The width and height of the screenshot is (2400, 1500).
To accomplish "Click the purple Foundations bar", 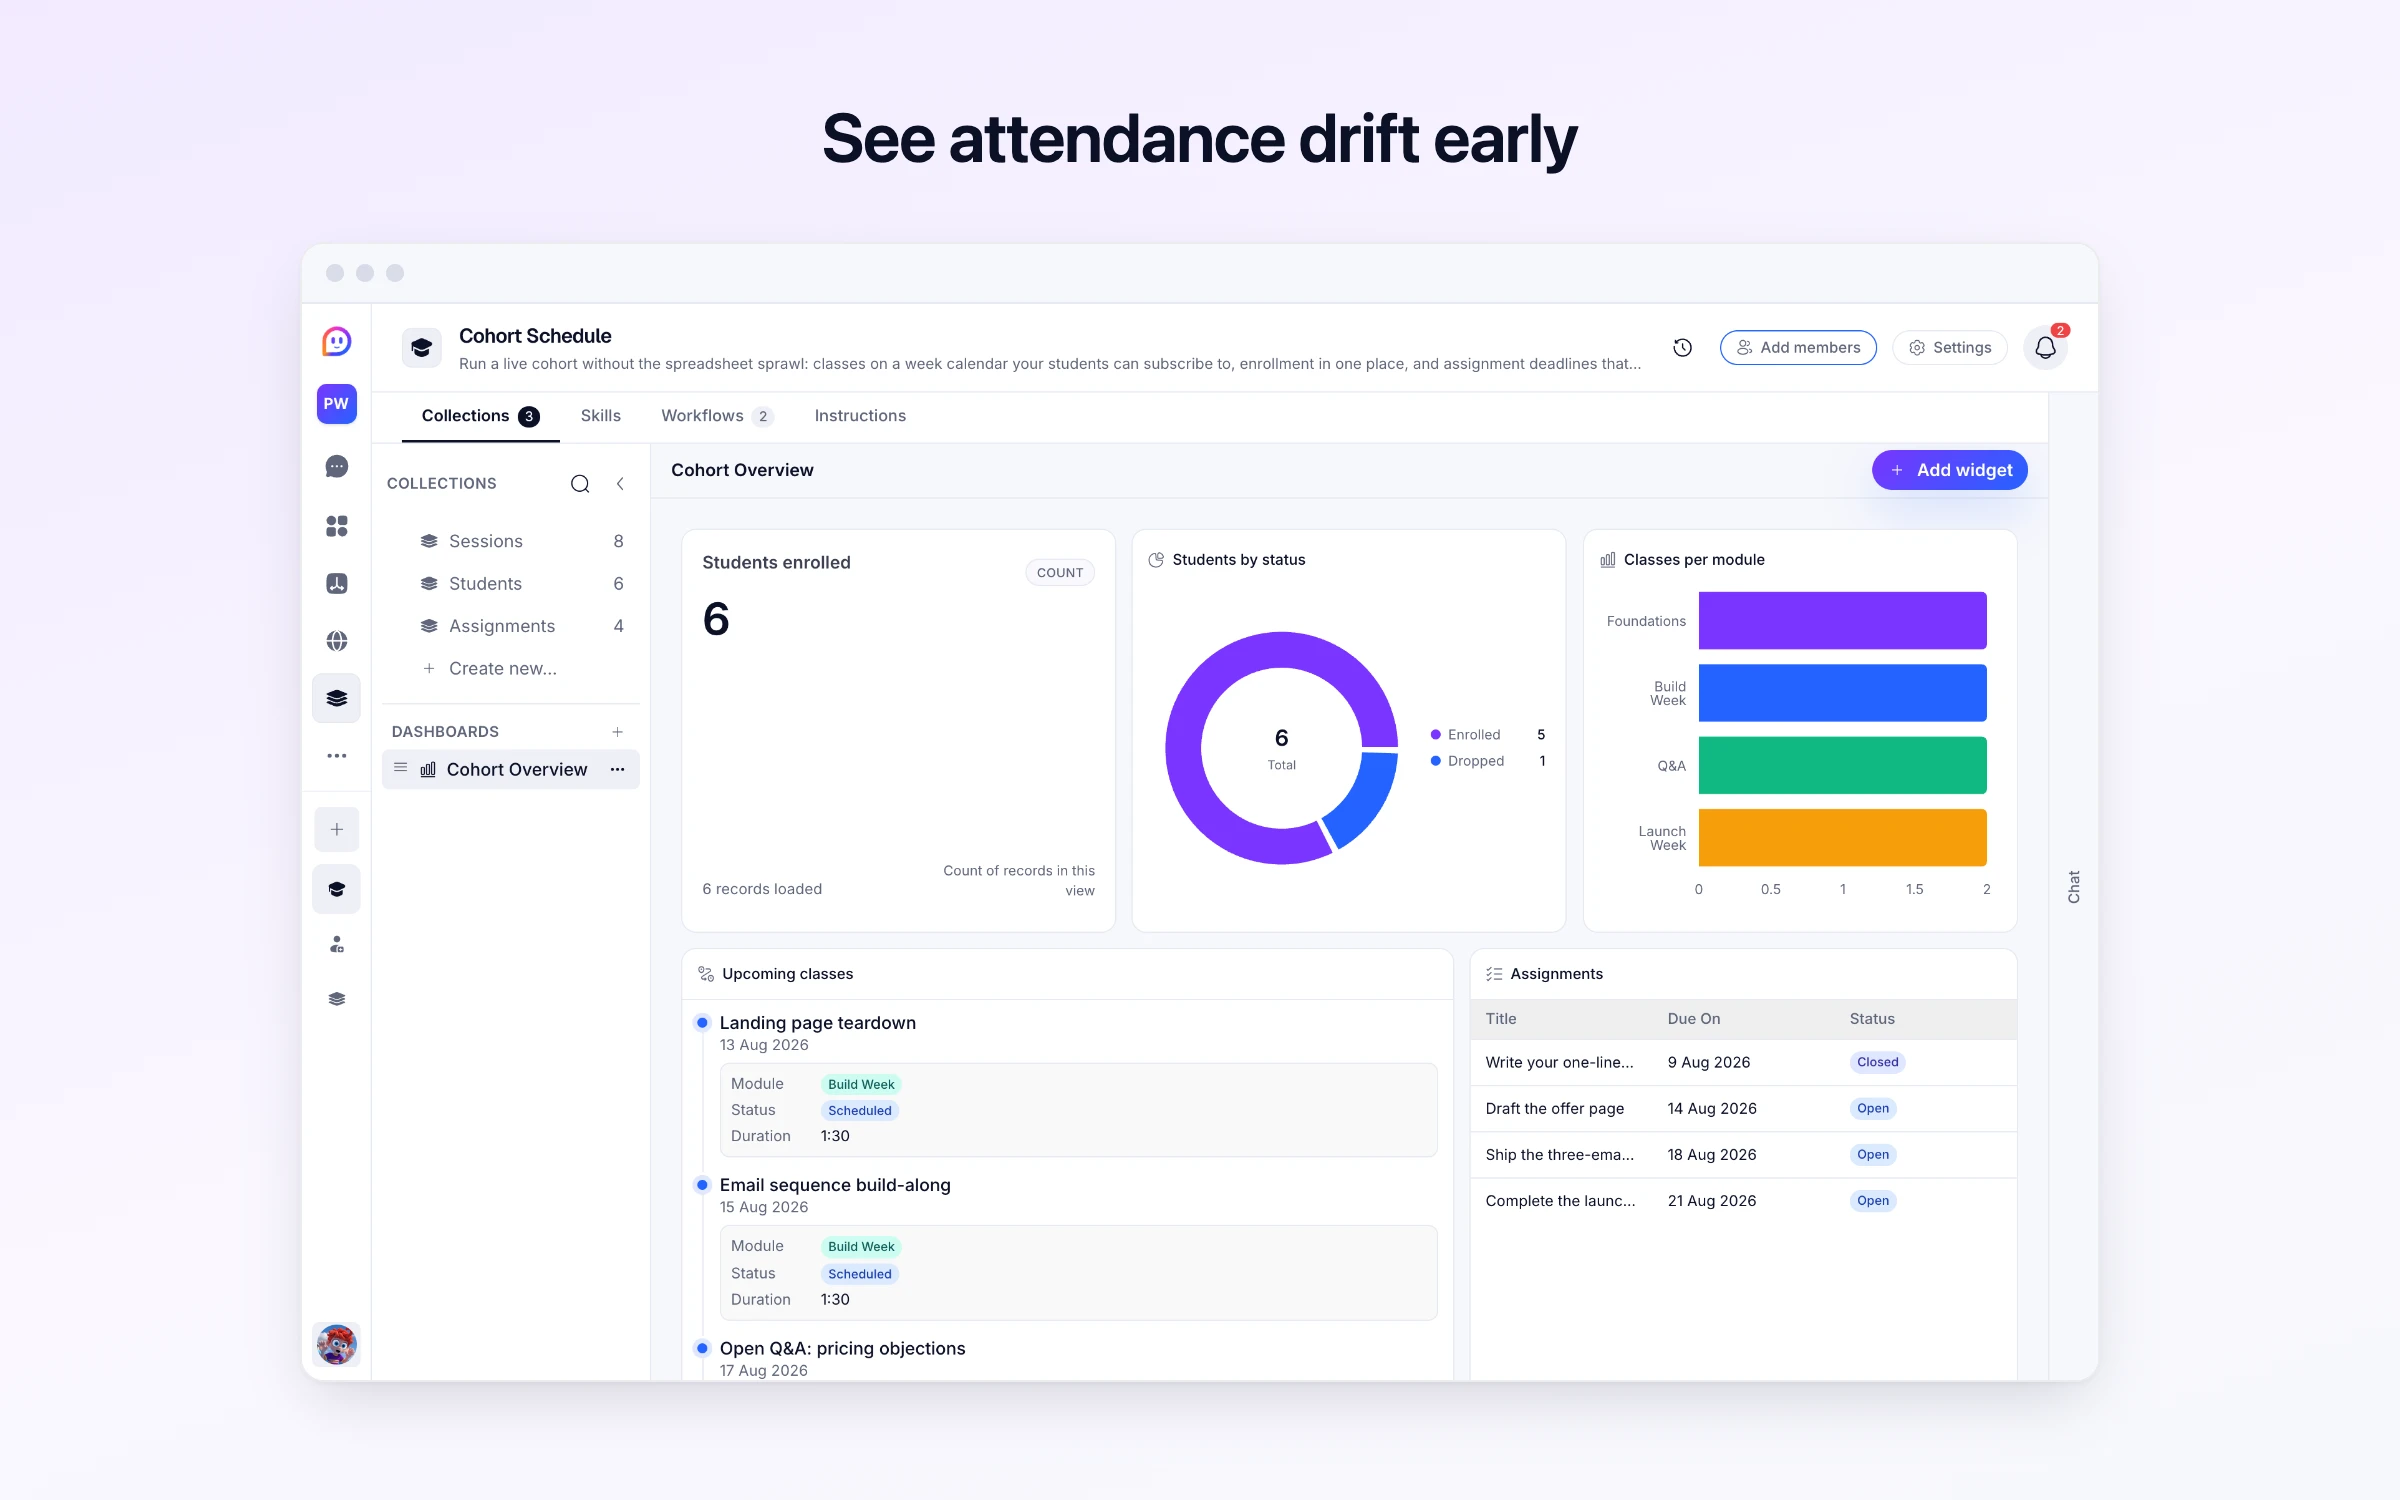I will (x=1842, y=620).
